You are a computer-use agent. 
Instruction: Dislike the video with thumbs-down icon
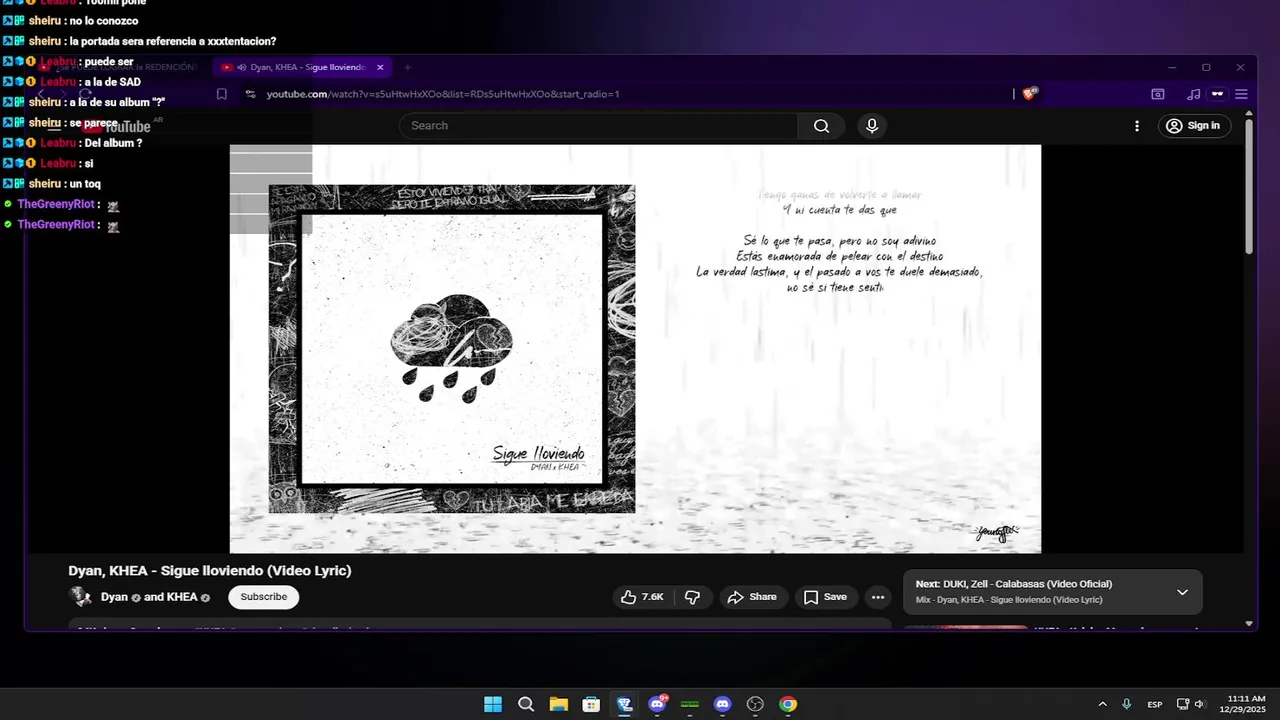692,597
